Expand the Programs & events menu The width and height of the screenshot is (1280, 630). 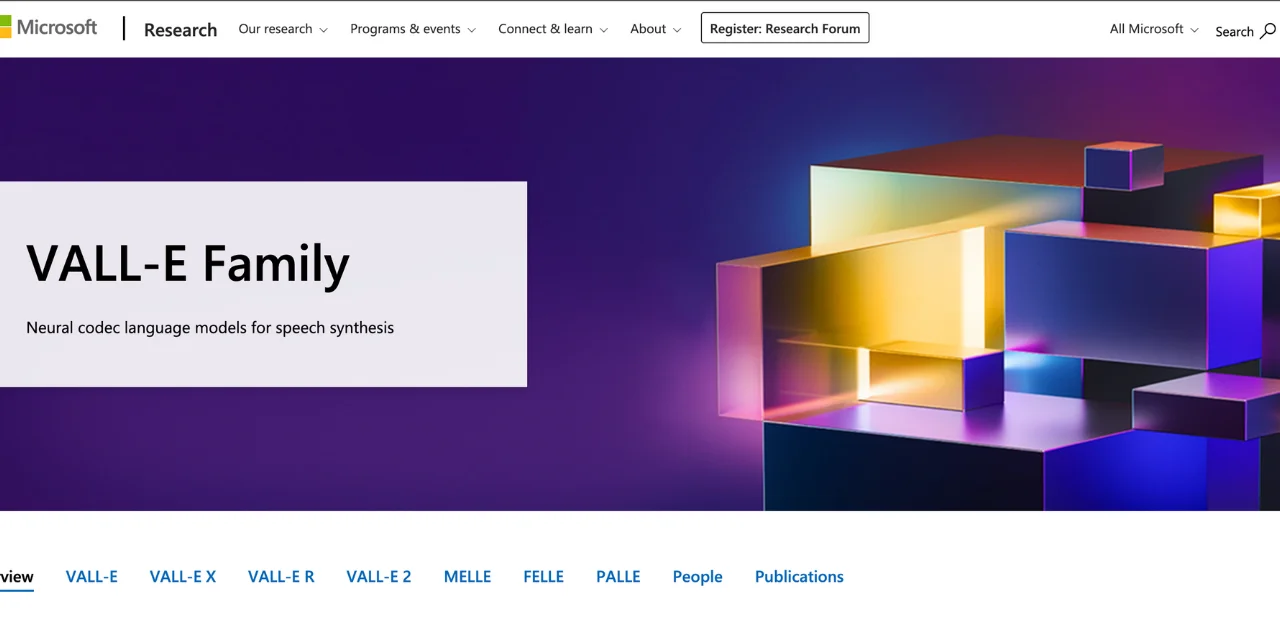coord(413,29)
